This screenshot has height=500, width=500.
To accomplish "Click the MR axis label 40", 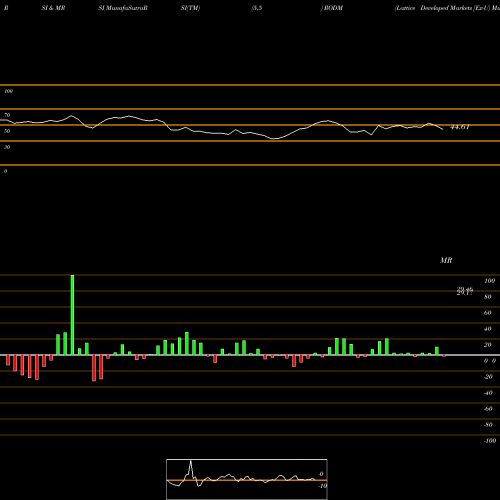I will (x=488, y=329).
